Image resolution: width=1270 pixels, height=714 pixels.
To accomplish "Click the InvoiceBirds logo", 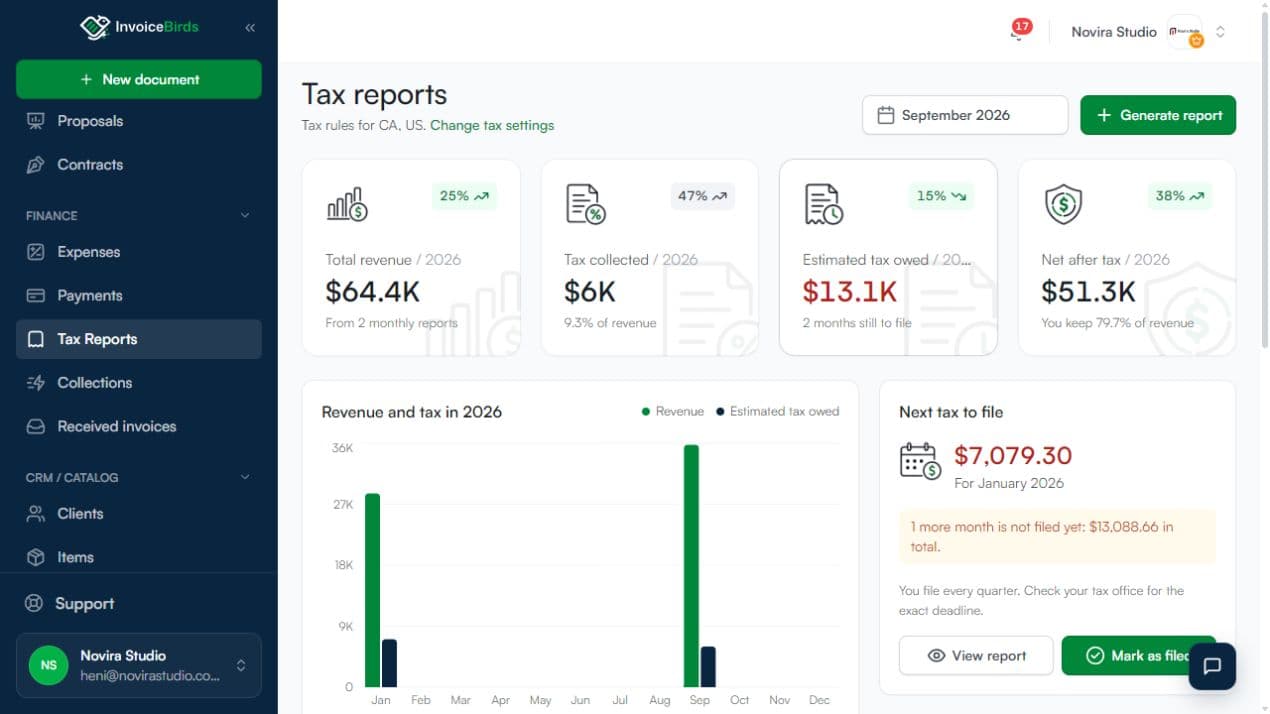I will pos(139,27).
